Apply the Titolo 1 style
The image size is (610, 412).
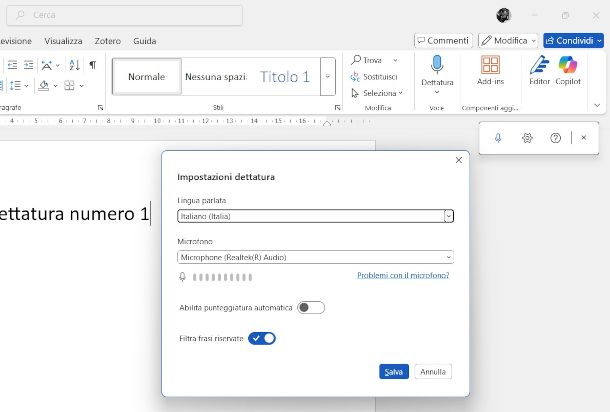tap(285, 76)
